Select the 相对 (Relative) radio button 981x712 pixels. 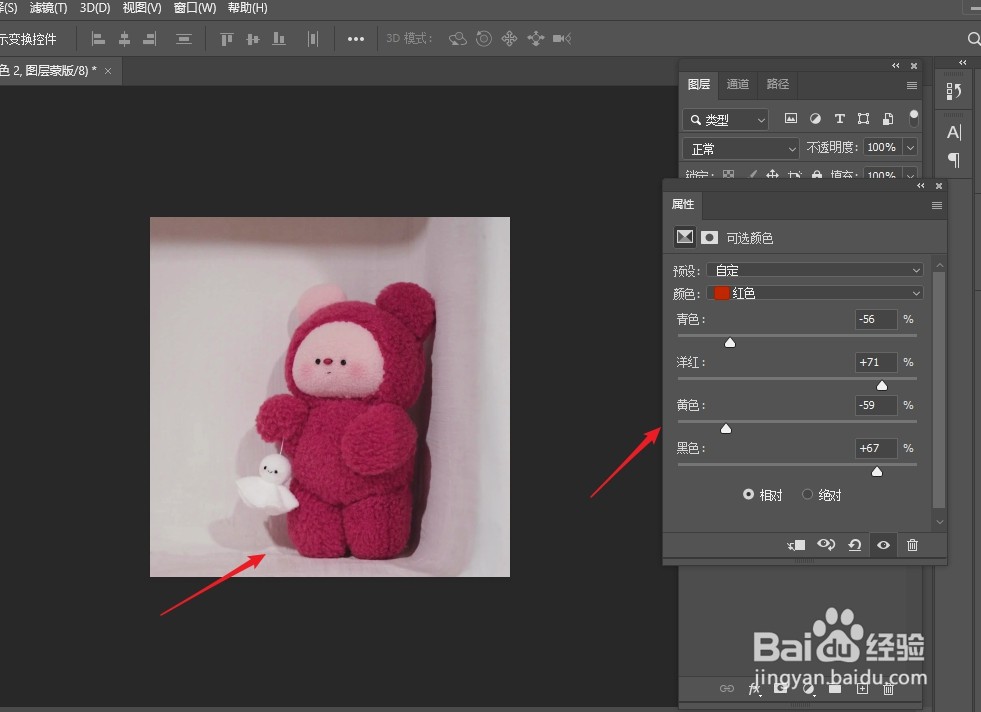point(748,494)
